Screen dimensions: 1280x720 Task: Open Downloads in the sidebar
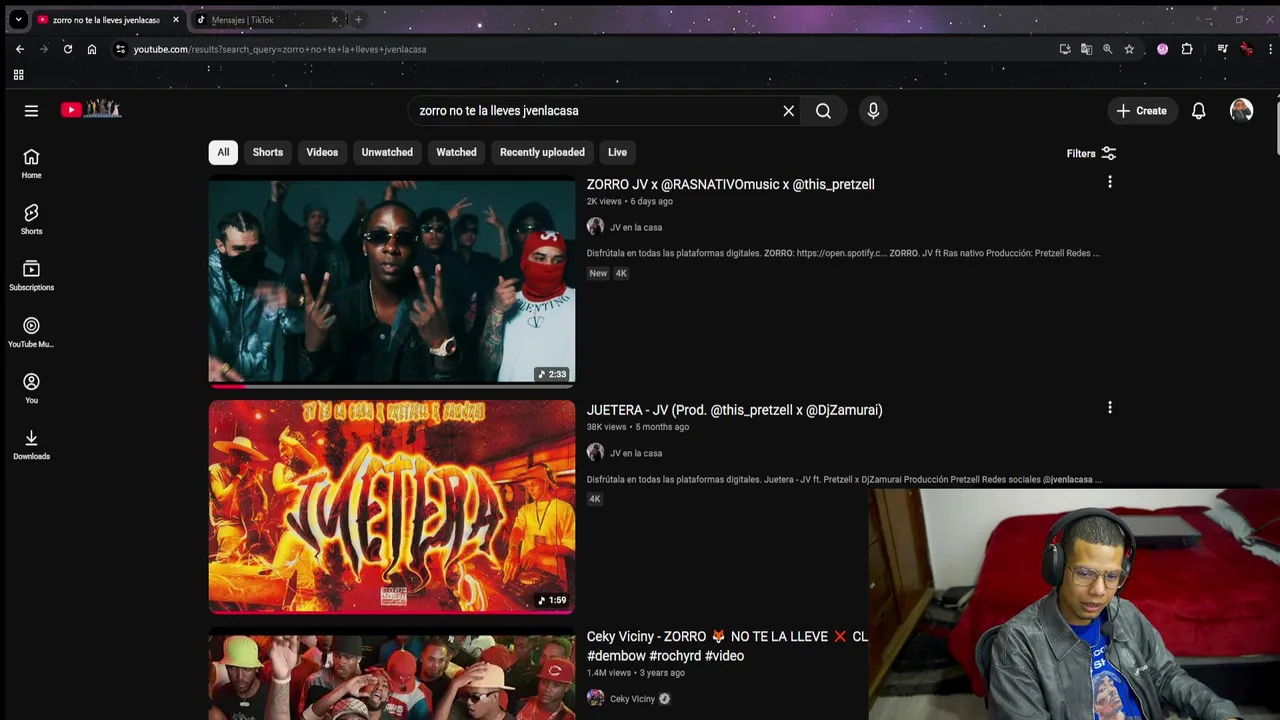coord(31,445)
